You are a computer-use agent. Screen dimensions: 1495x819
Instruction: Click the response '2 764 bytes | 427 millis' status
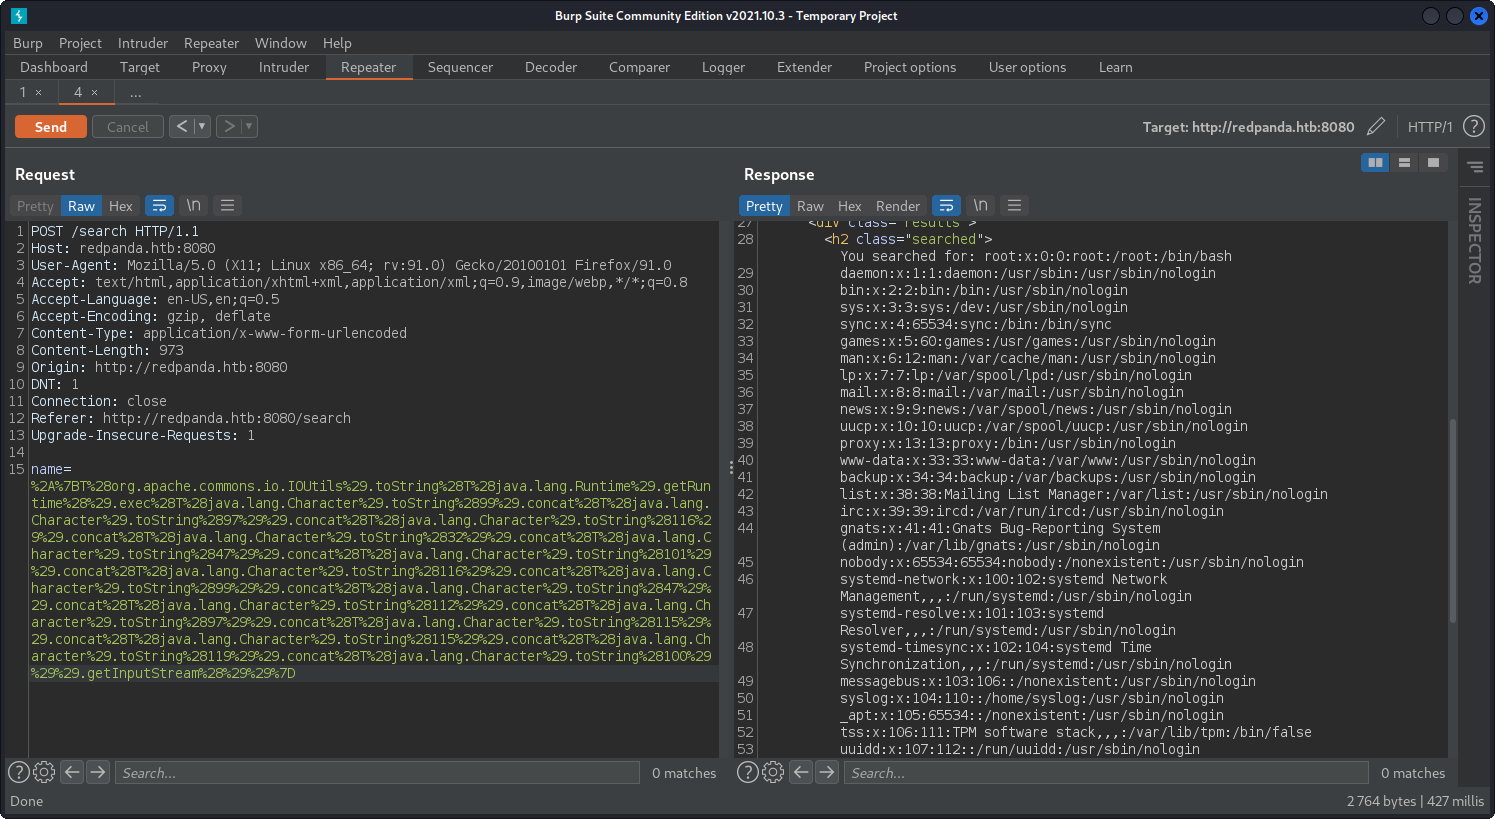tap(1415, 801)
